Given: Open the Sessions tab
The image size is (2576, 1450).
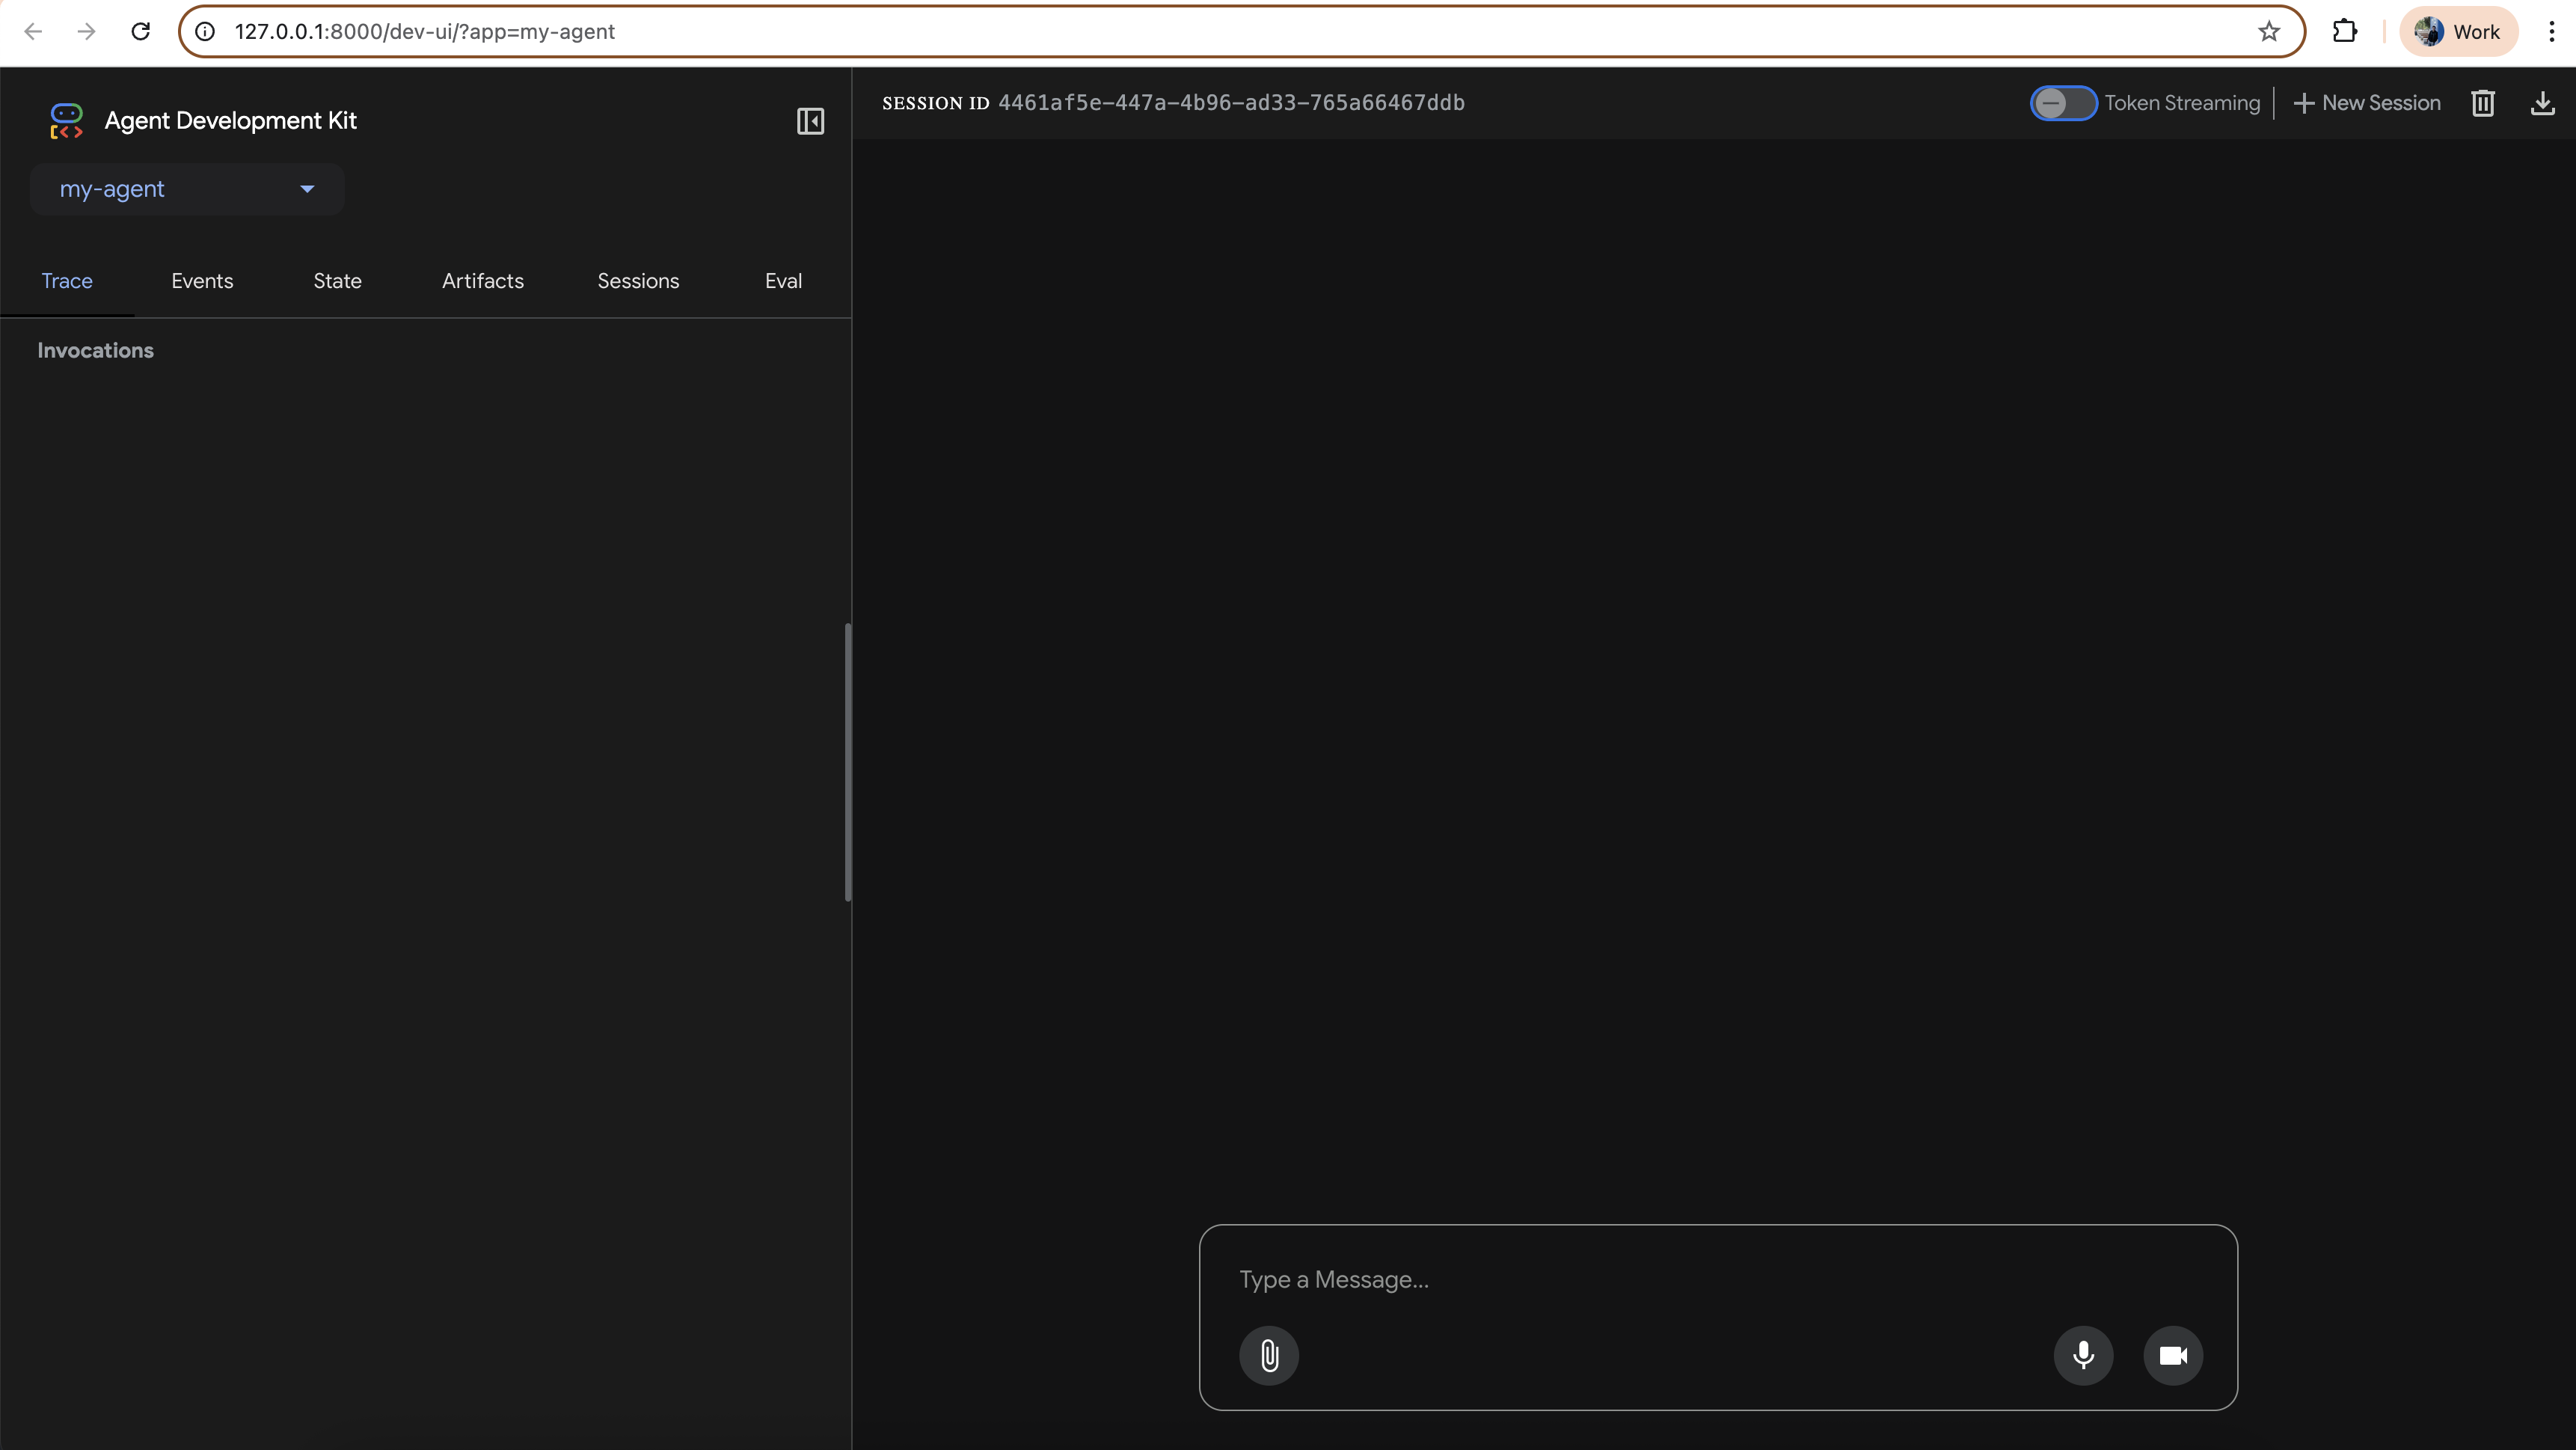Looking at the screenshot, I should (x=638, y=281).
